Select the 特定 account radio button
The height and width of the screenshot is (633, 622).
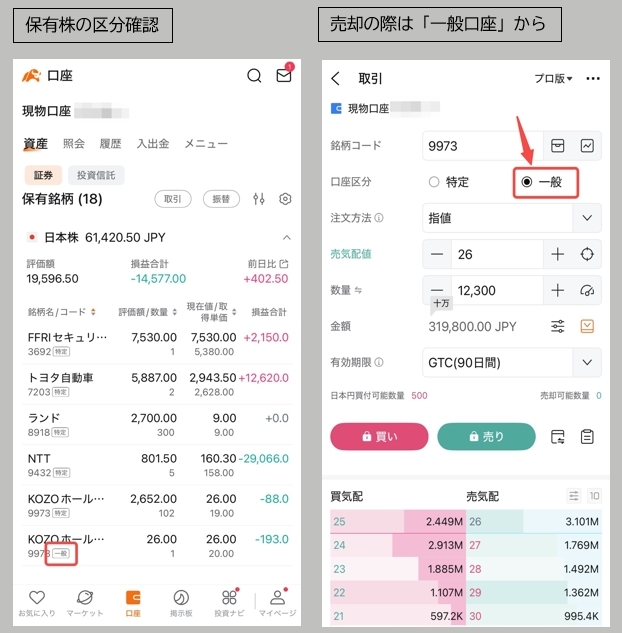click(x=434, y=182)
